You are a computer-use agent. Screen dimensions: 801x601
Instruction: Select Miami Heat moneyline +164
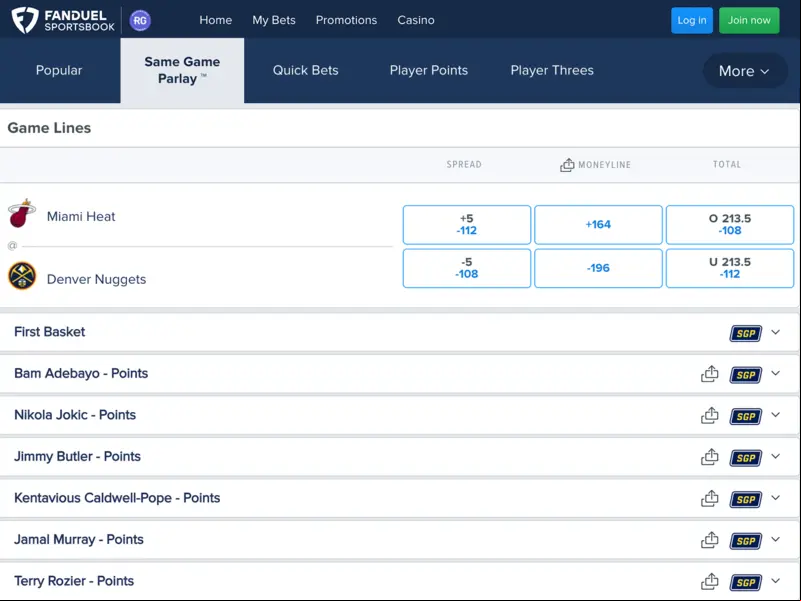(598, 225)
